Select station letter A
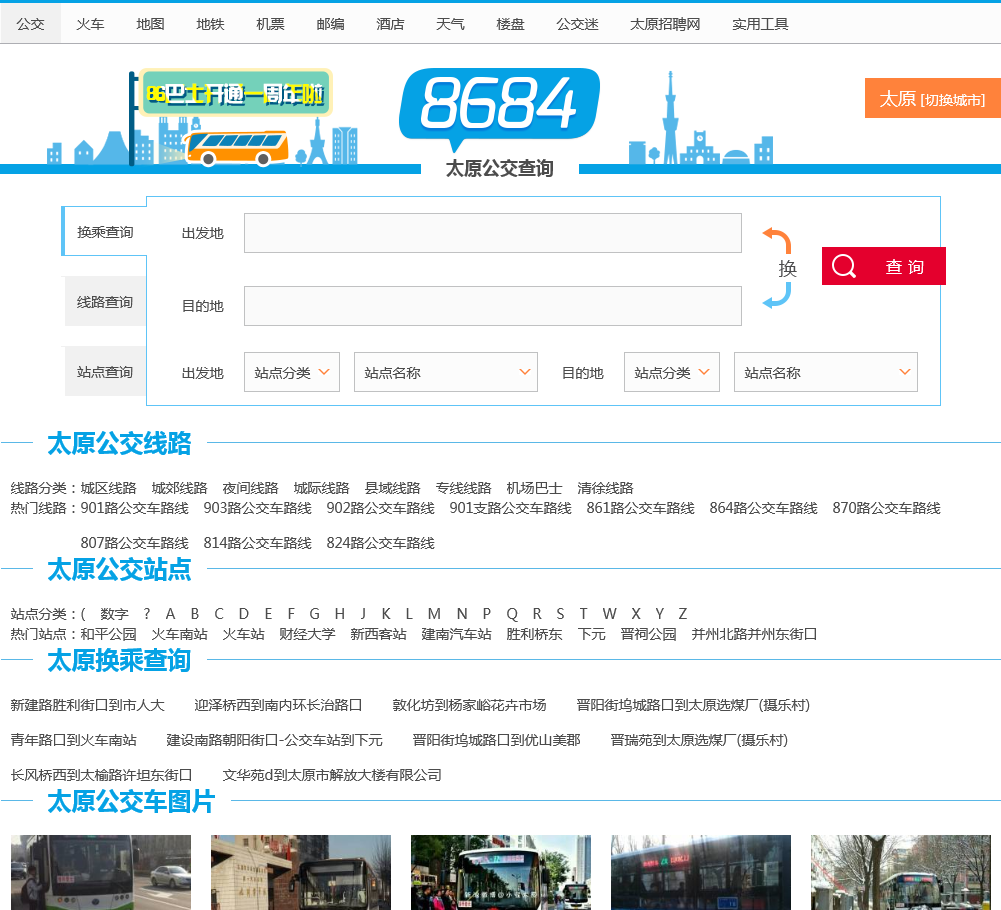This screenshot has width=1001, height=910. tap(170, 614)
